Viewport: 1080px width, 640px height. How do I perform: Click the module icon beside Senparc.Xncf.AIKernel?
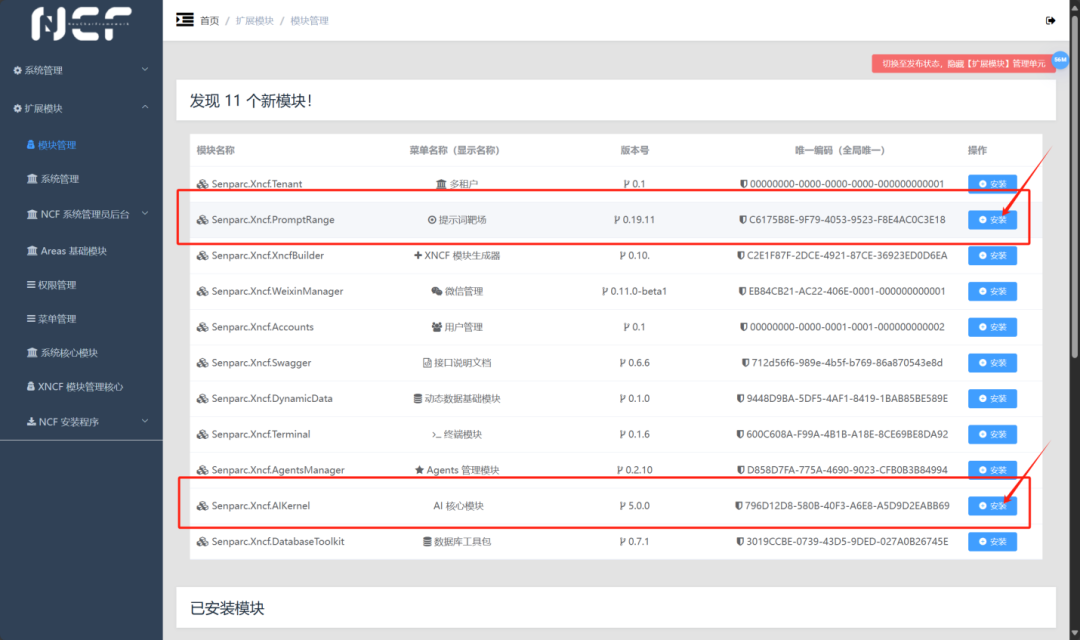[202, 506]
